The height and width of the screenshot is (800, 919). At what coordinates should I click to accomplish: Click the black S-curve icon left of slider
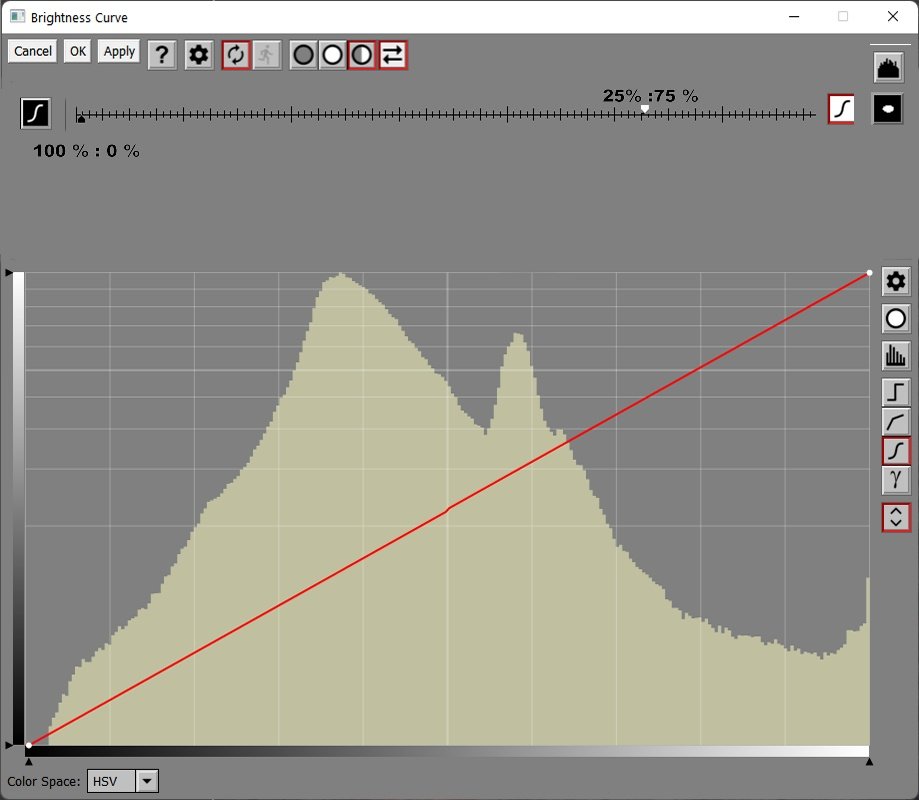click(35, 113)
